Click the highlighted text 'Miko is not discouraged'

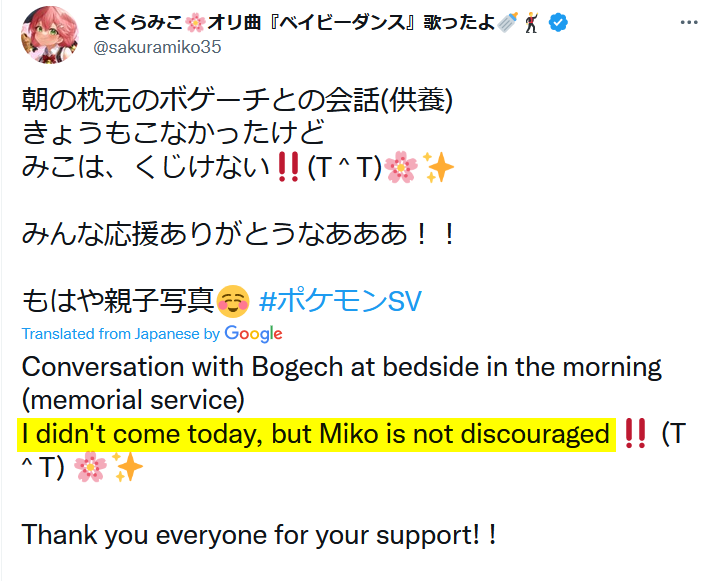[464, 434]
